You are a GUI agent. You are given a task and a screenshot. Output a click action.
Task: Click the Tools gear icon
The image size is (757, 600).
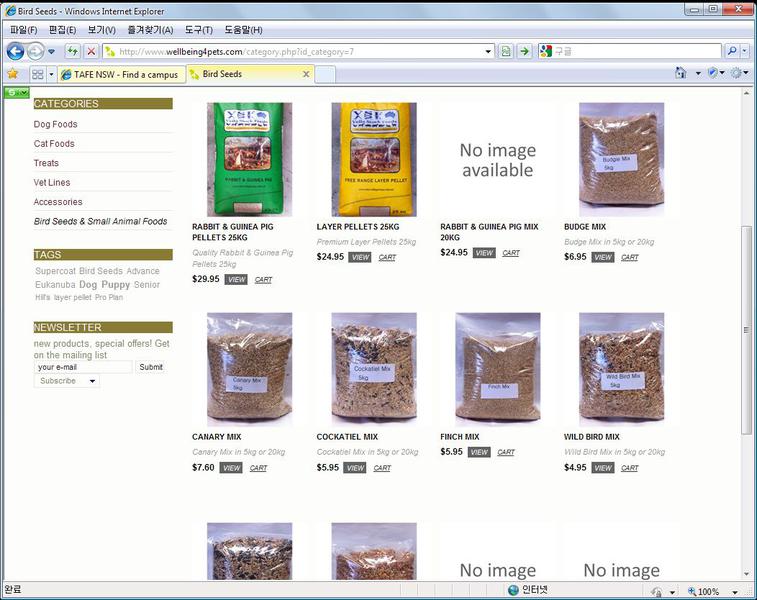[736, 73]
